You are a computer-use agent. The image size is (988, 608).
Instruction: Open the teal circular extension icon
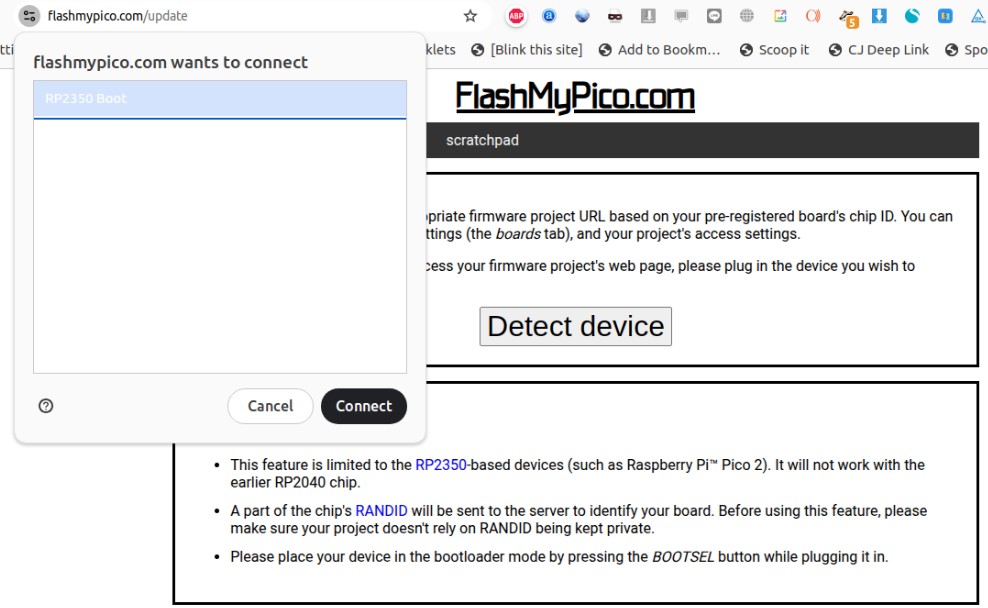pyautogui.click(x=912, y=16)
